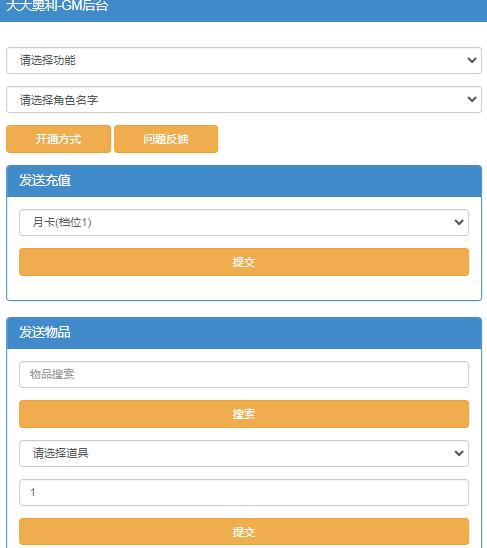The image size is (487, 548).
Task: Click the chevron arrow on 请选择道具 selector
Action: [459, 453]
